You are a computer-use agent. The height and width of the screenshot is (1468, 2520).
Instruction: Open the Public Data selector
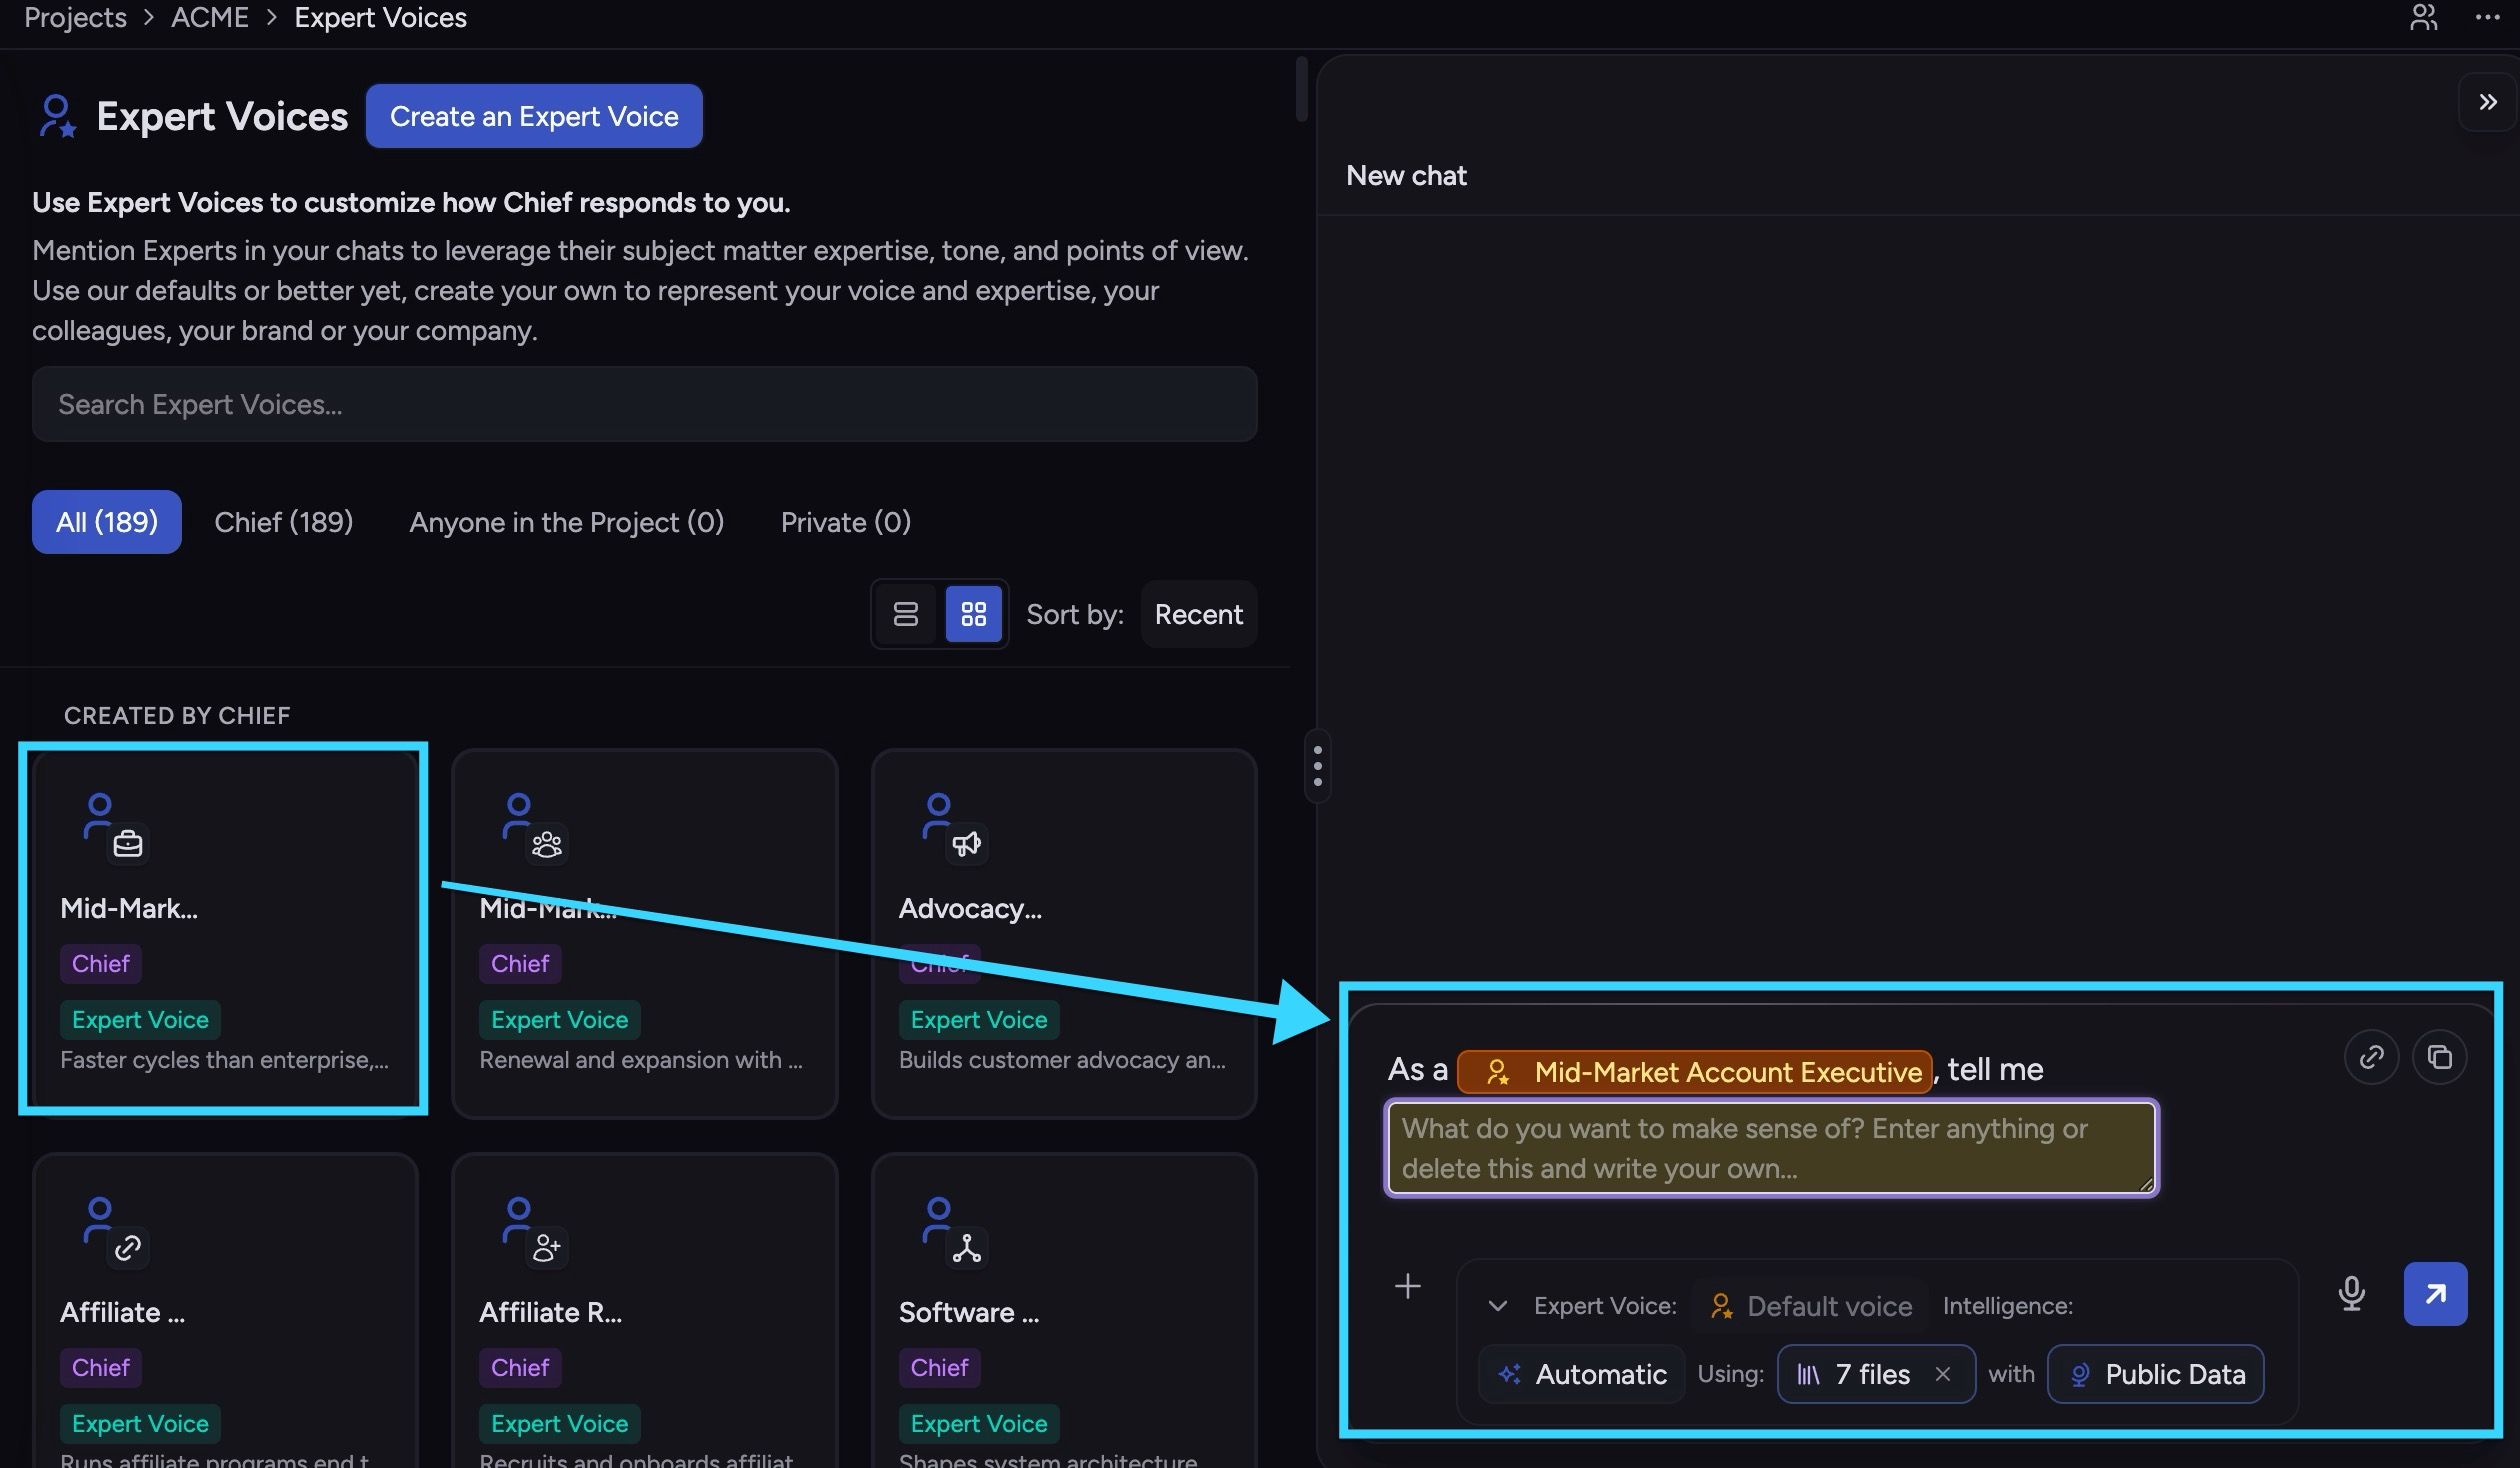point(2156,1374)
